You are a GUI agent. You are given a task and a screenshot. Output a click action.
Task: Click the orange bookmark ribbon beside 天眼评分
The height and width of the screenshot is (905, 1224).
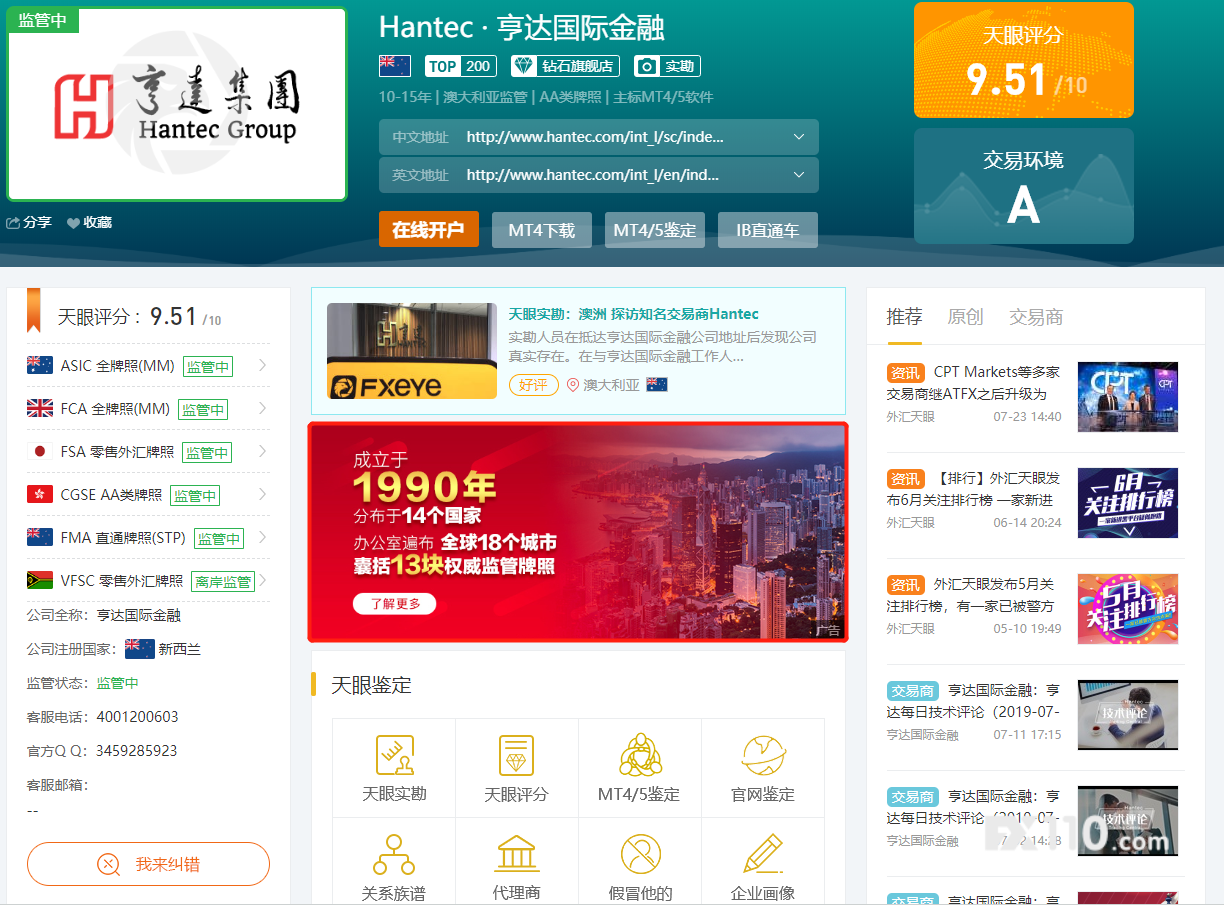(x=34, y=310)
